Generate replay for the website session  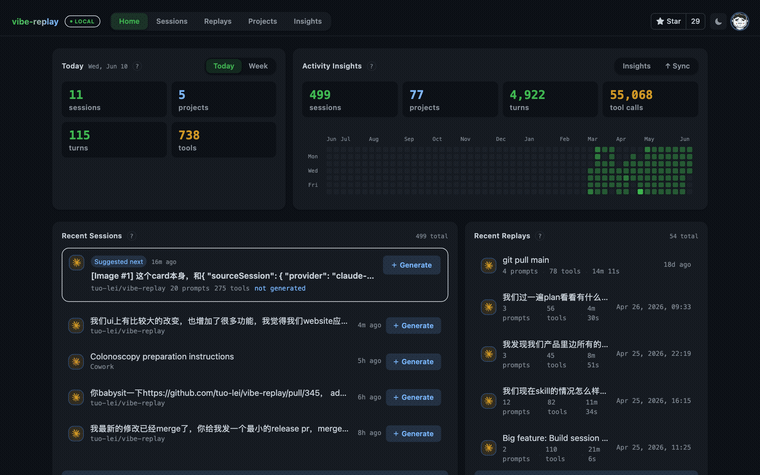413,326
